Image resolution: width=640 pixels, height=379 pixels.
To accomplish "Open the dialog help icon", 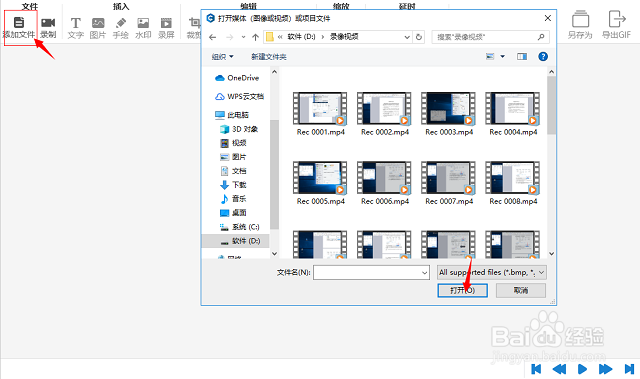I will (543, 57).
